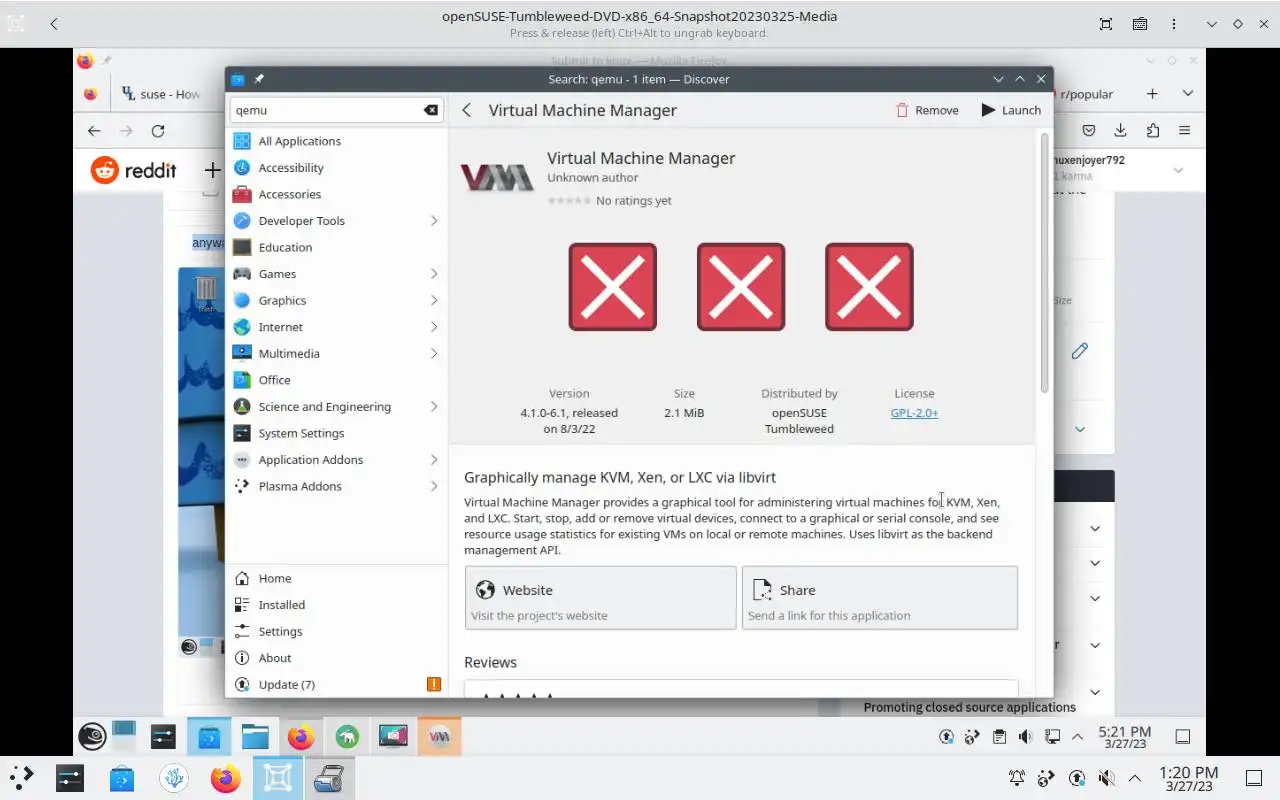Click the viewer toolbar three-dot menu
1280x800 pixels.
[1174, 24]
